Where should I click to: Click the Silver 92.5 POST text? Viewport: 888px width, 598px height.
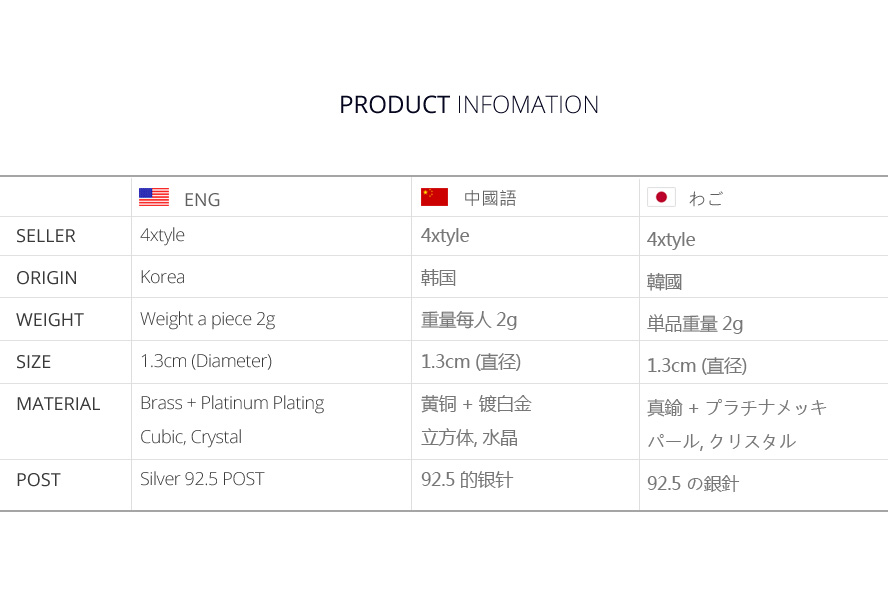[x=202, y=479]
